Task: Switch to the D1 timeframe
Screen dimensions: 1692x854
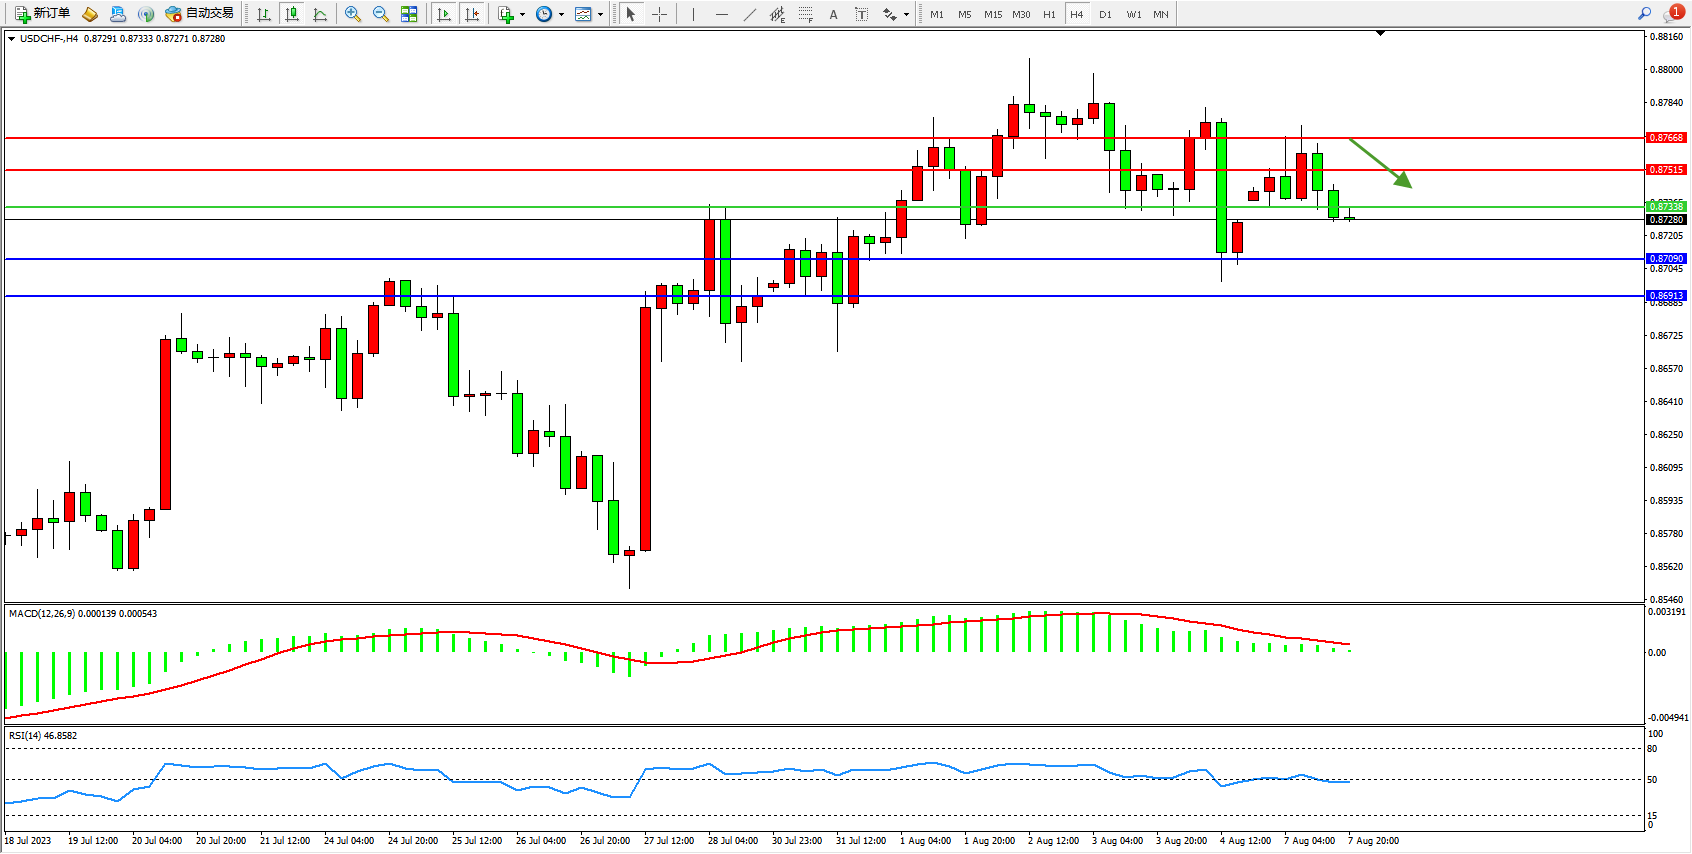Action: (x=1105, y=14)
